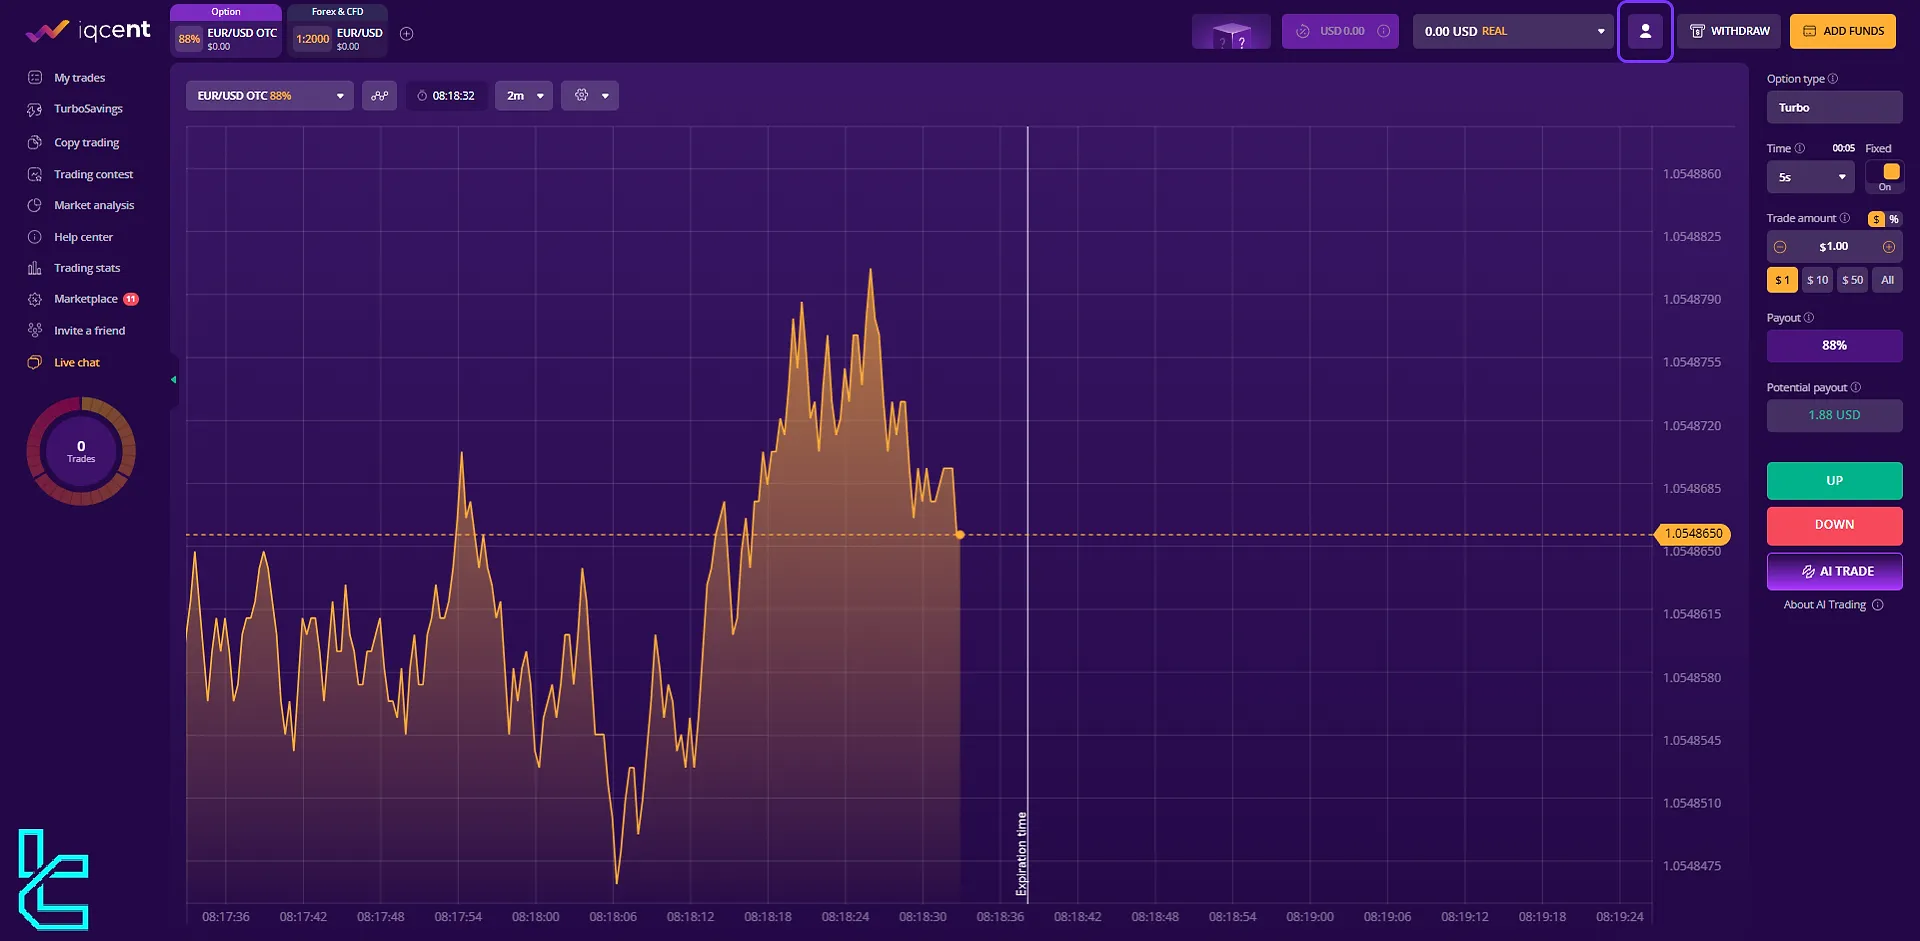Toggle the Fixed time switch

[x=1885, y=177]
